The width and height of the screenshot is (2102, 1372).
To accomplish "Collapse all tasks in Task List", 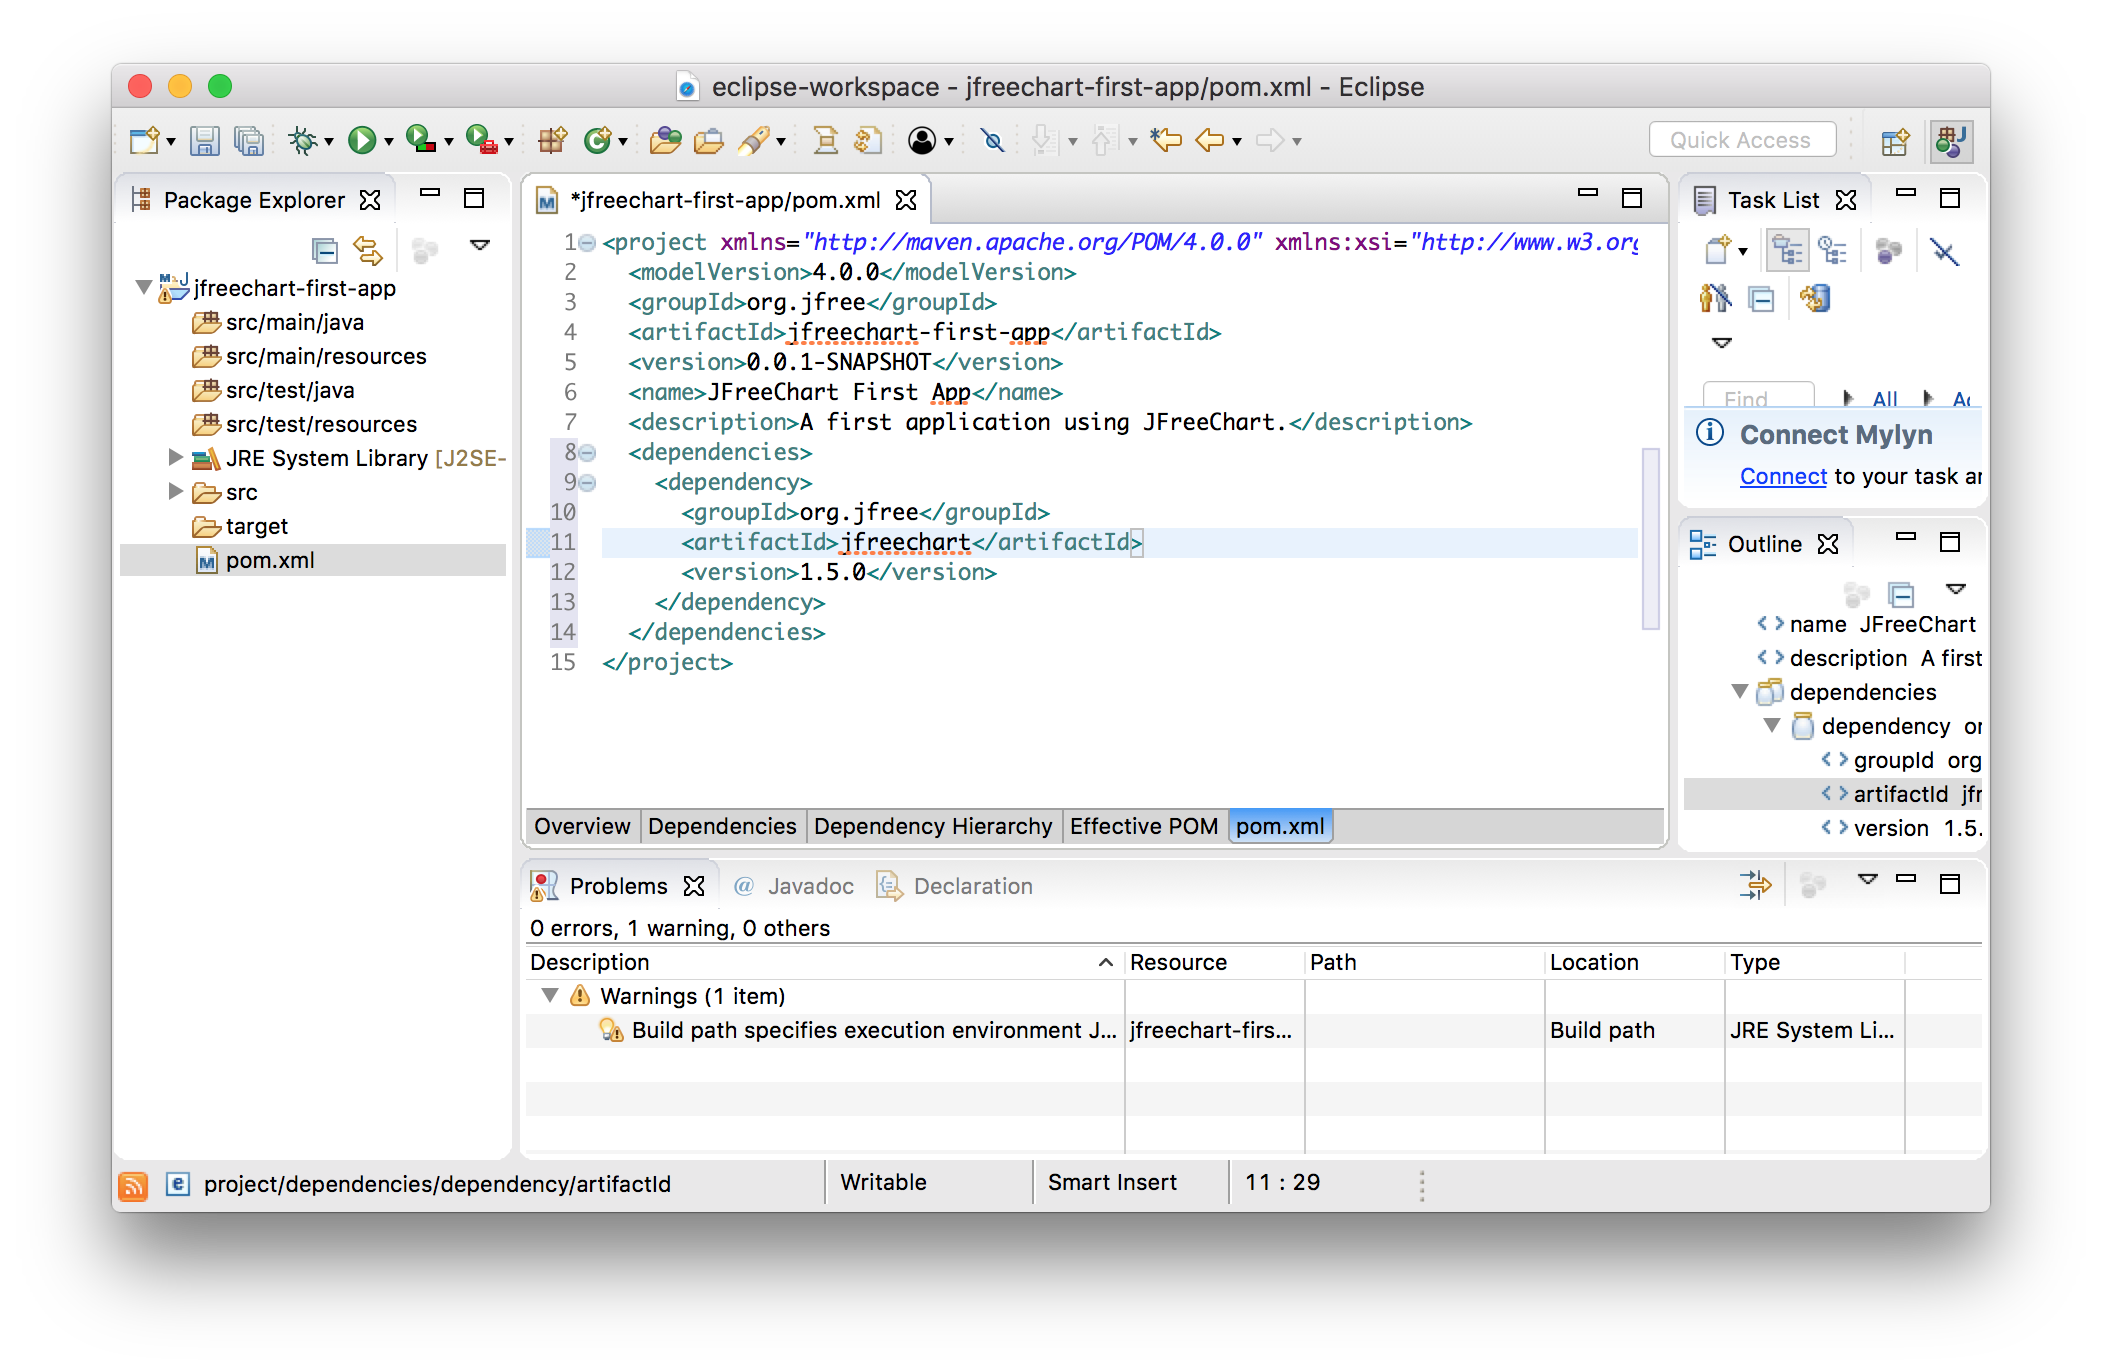I will [x=1761, y=298].
